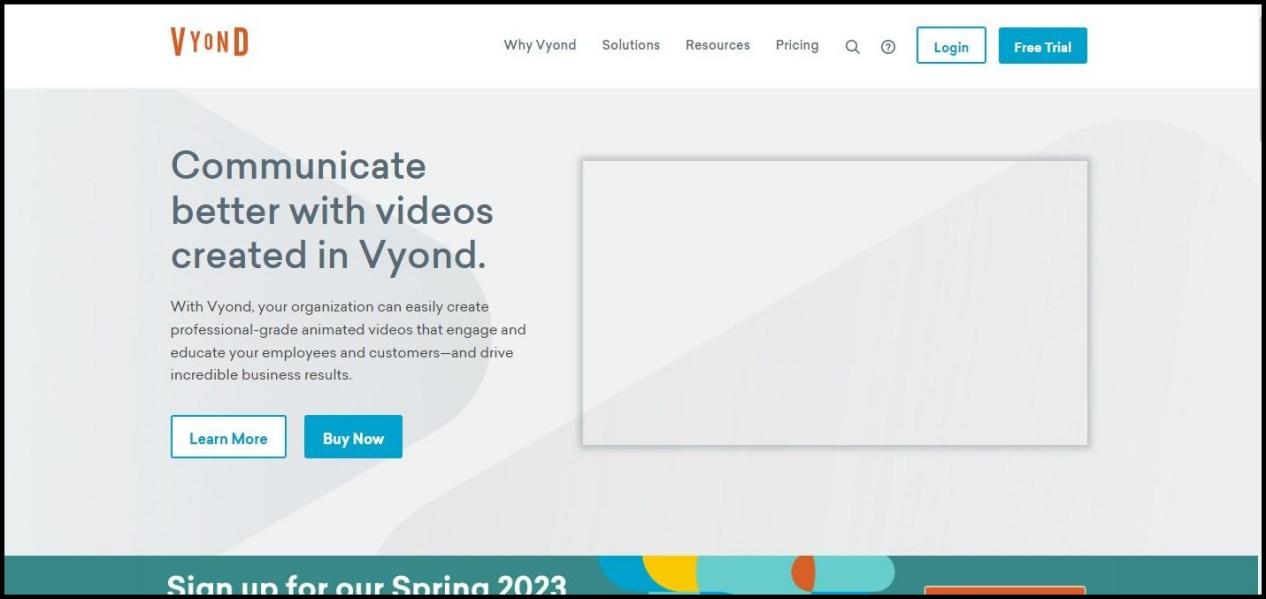Click the Login button
The height and width of the screenshot is (599, 1266).
click(x=951, y=46)
